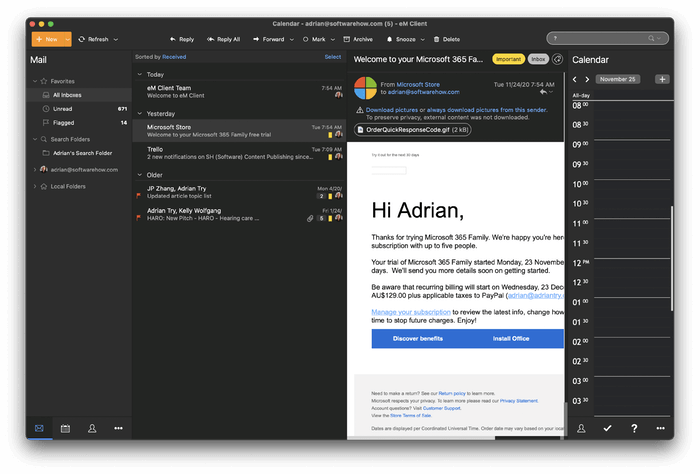Click the Archive toolbar icon
Image resolution: width=700 pixels, height=474 pixels.
pos(347,39)
